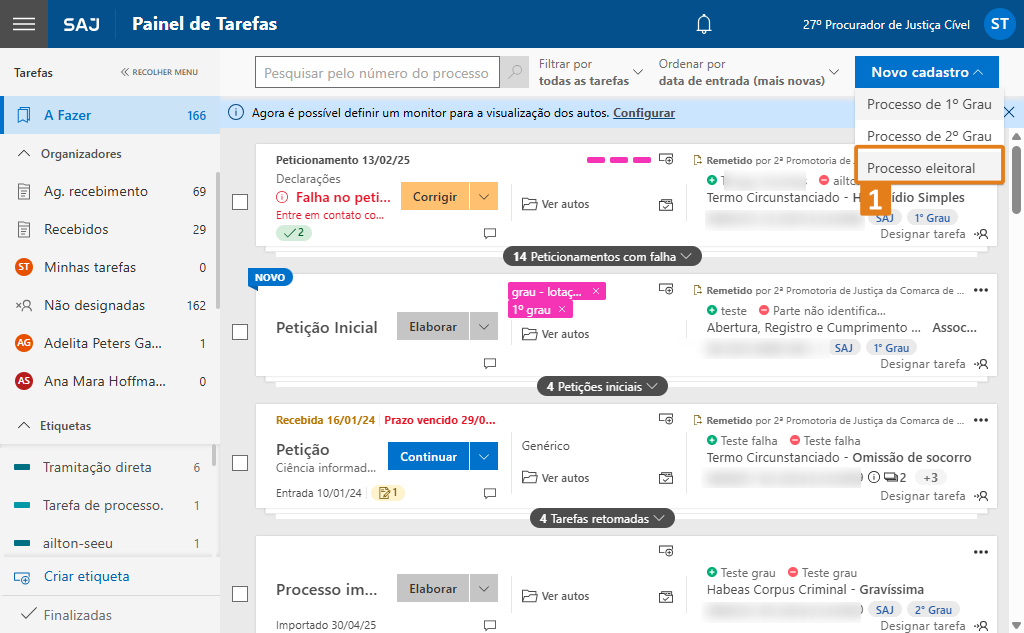Tick the checkbox for Petição task
The width and height of the screenshot is (1024, 633).
(240, 463)
